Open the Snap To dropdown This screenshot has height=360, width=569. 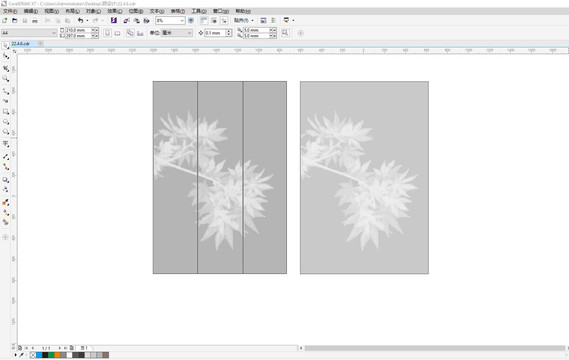tap(243, 21)
